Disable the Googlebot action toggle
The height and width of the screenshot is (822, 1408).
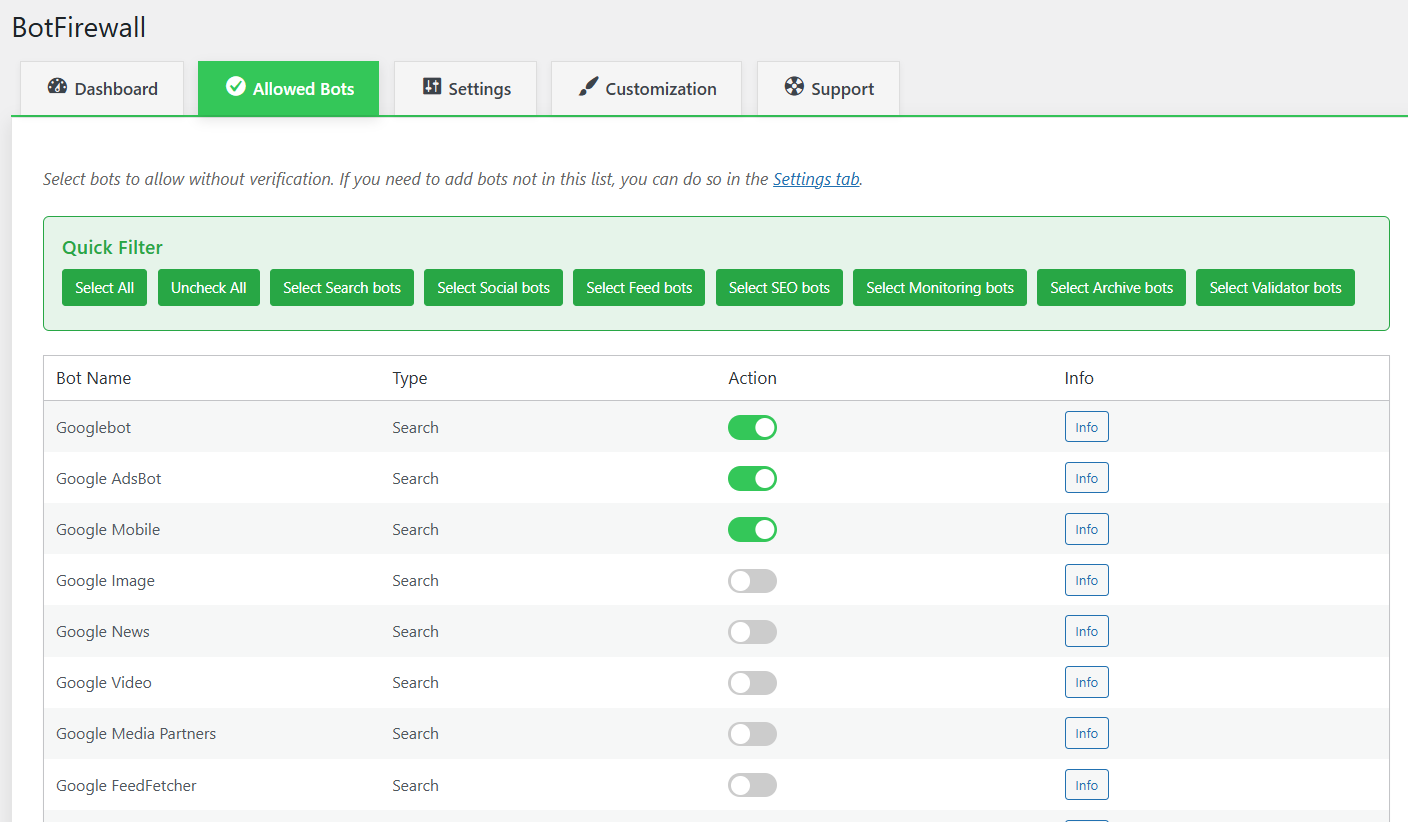pyautogui.click(x=752, y=427)
